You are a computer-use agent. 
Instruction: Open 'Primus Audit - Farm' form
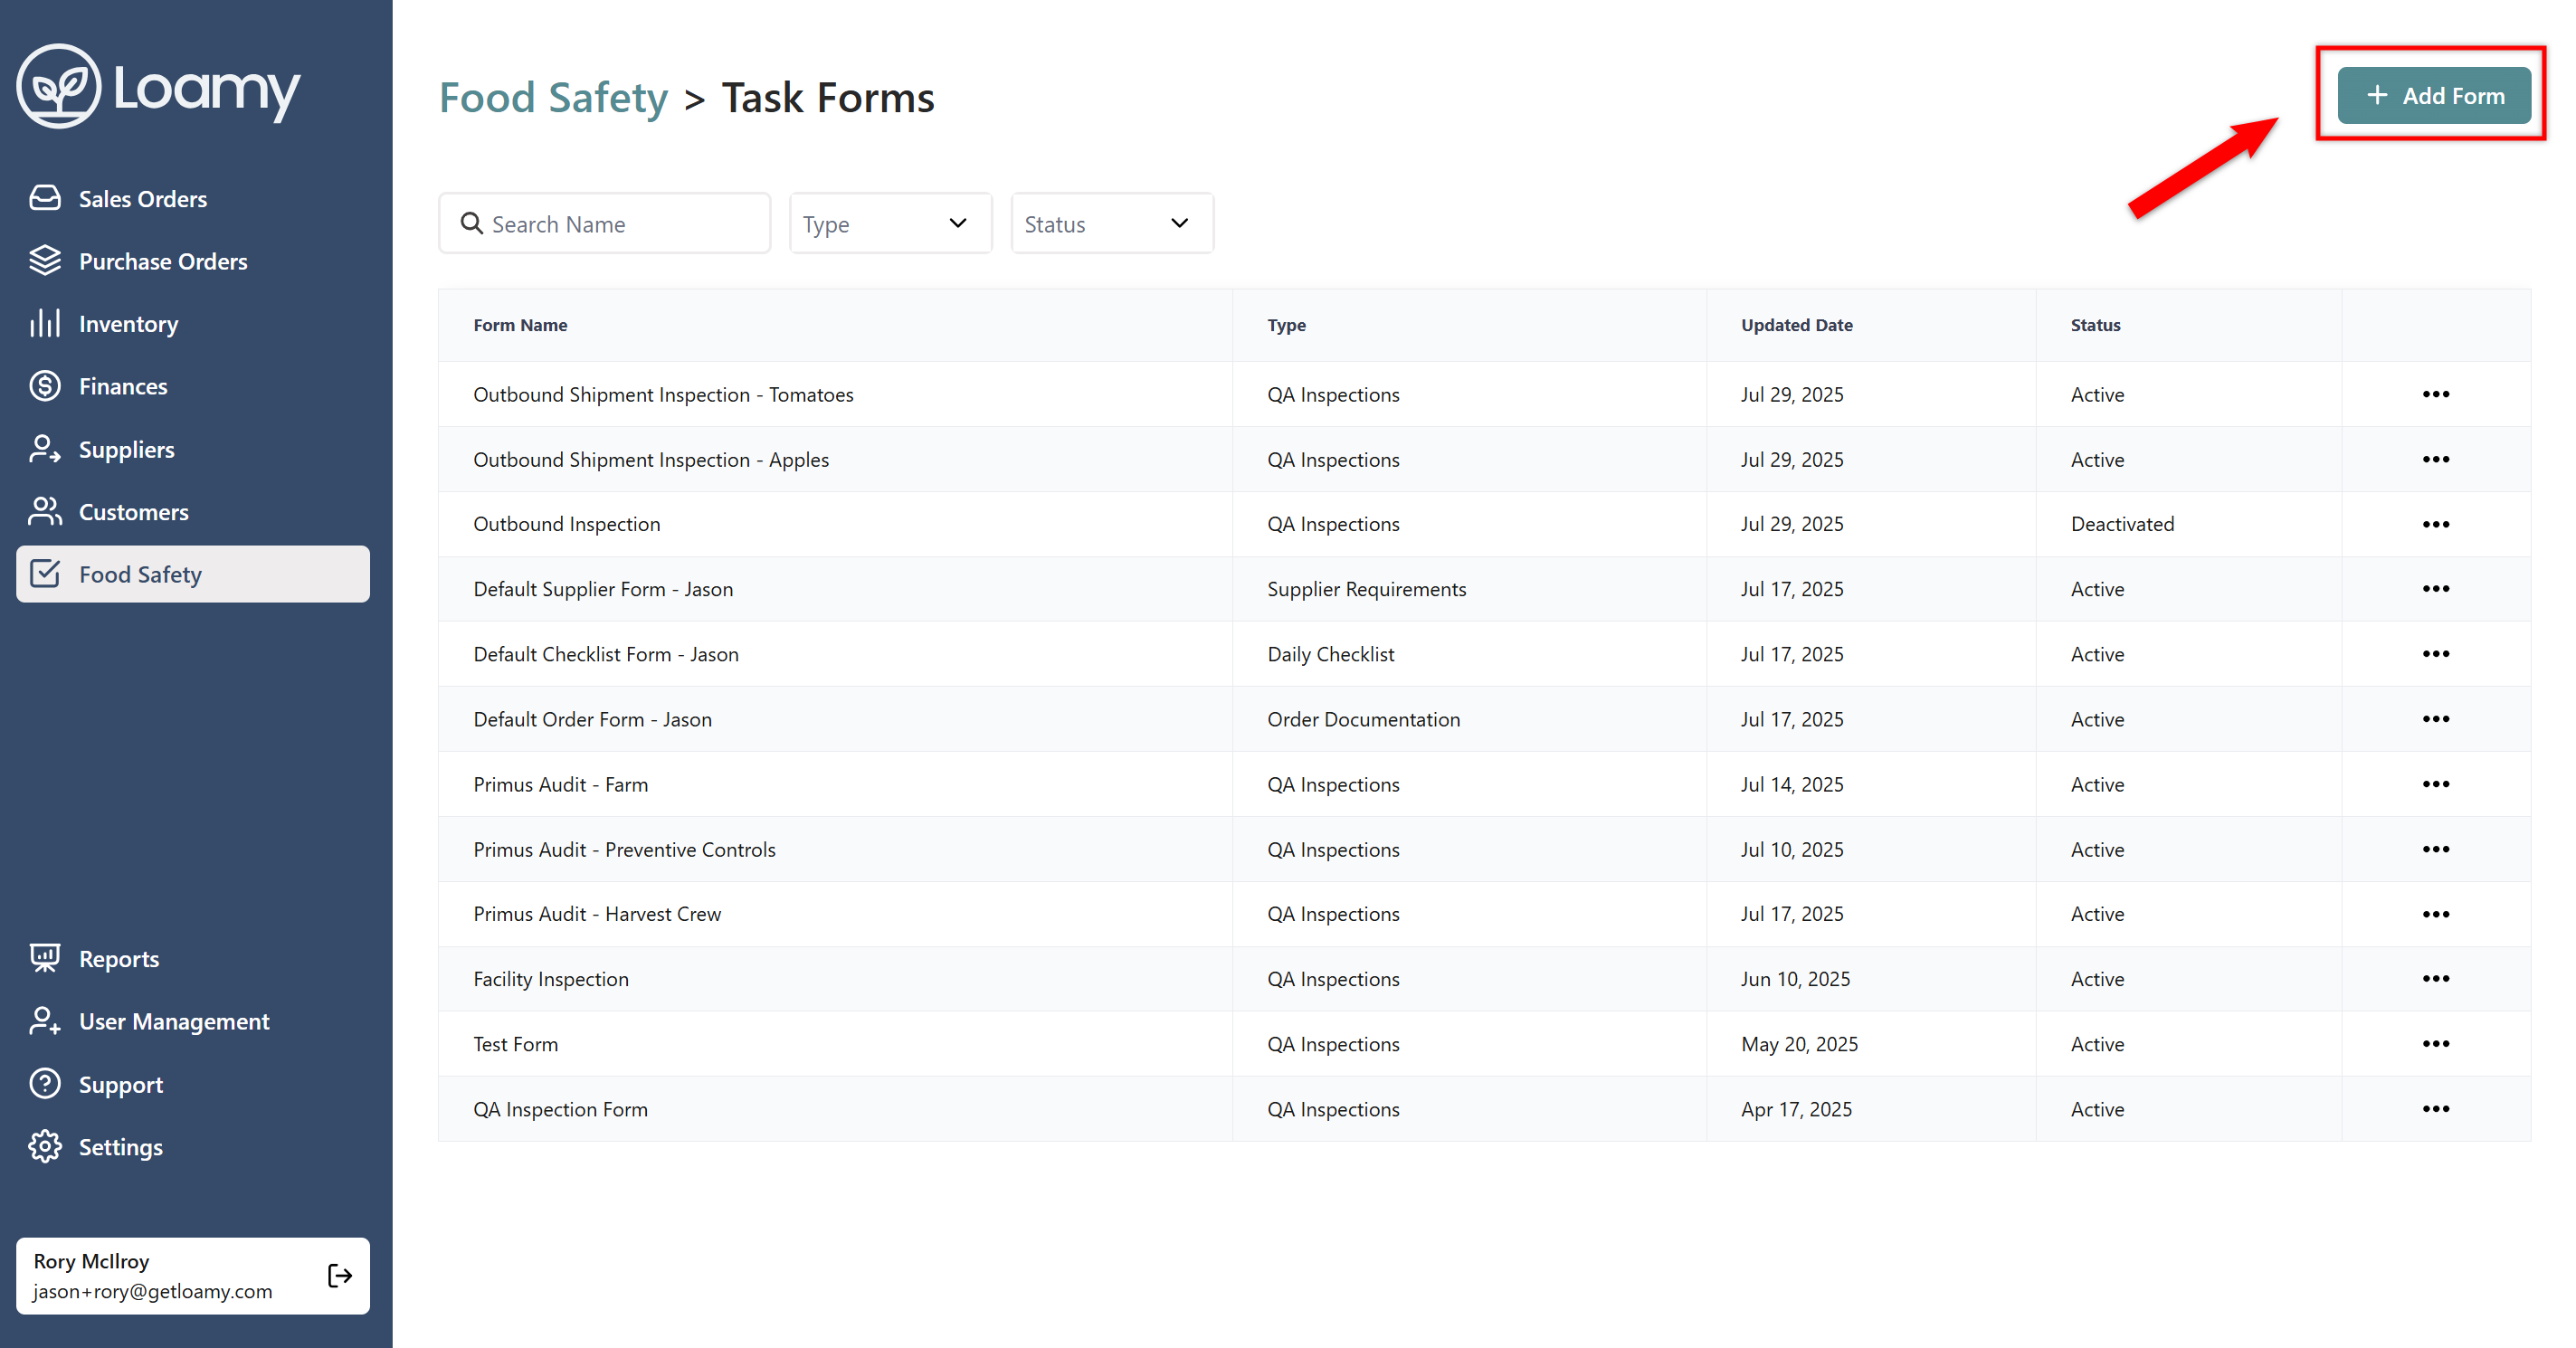560,784
